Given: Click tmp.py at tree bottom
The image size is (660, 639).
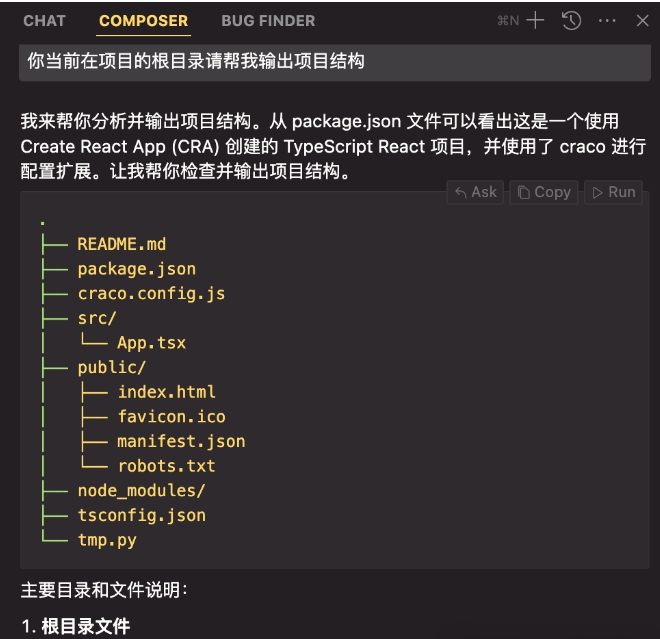Looking at the screenshot, I should (107, 540).
